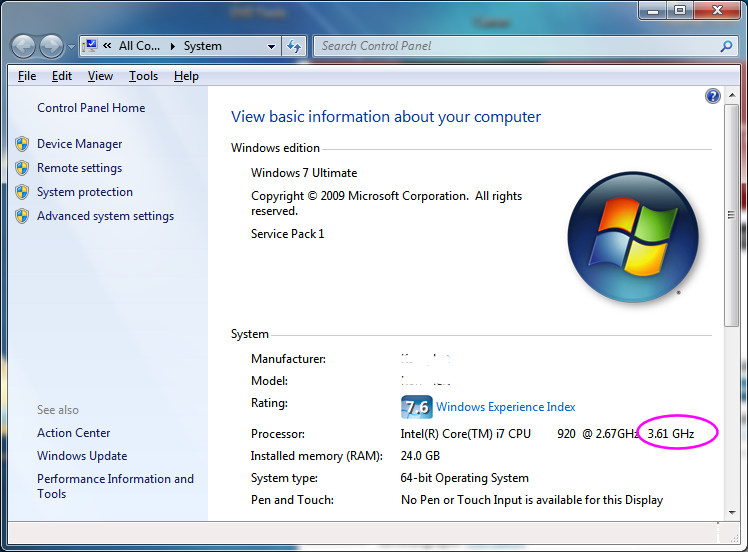Click the shield icon beside Device Manager

(x=22, y=144)
